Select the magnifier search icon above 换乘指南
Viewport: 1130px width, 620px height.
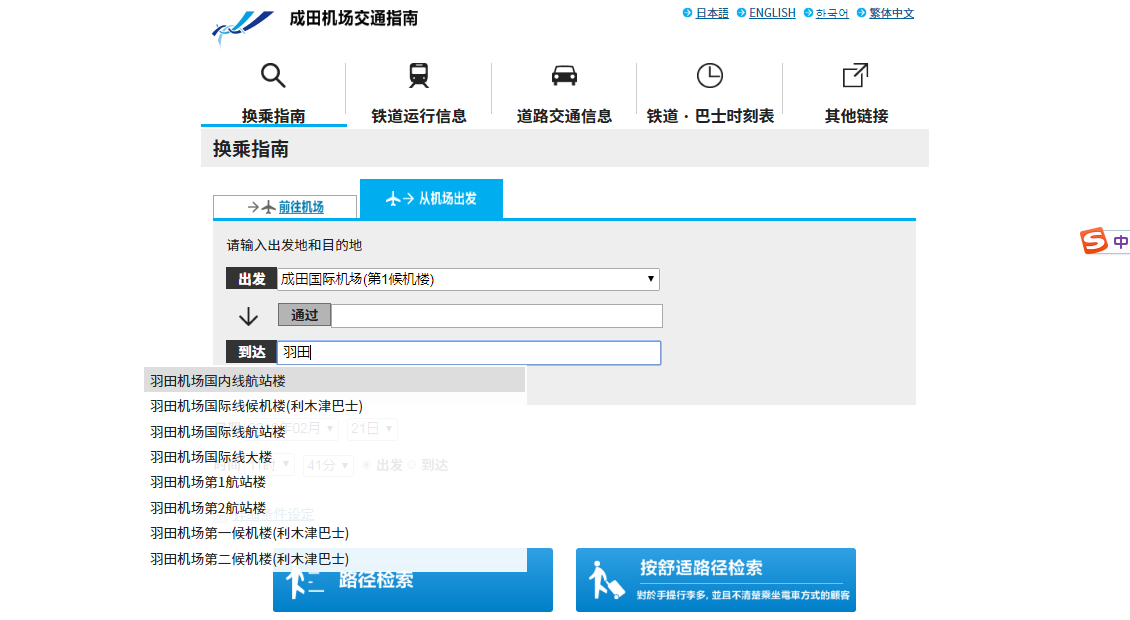[273, 75]
